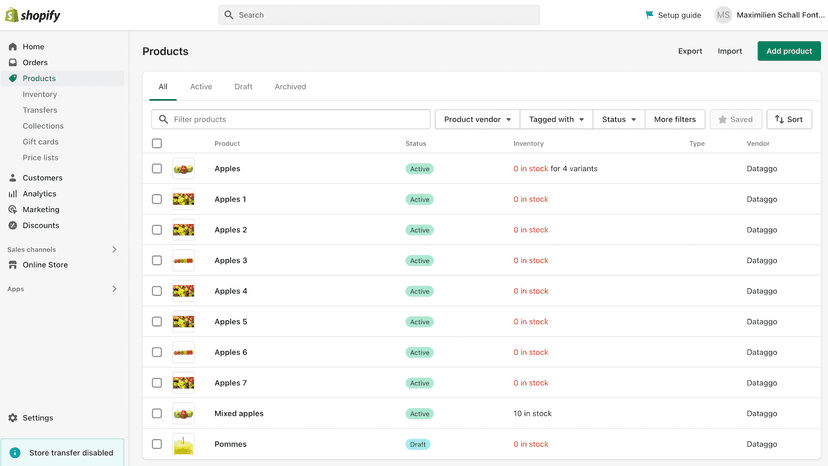Open the More filters button
The image size is (828, 466).
pyautogui.click(x=675, y=119)
